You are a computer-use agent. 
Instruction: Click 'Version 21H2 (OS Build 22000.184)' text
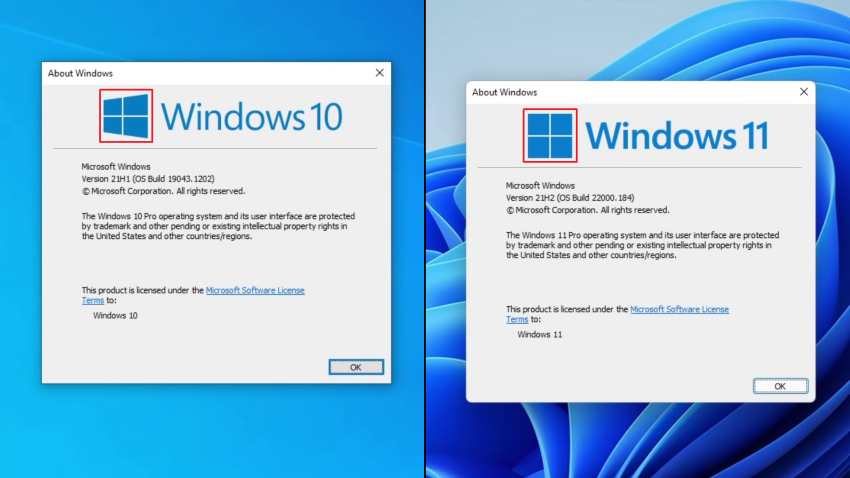tap(570, 198)
